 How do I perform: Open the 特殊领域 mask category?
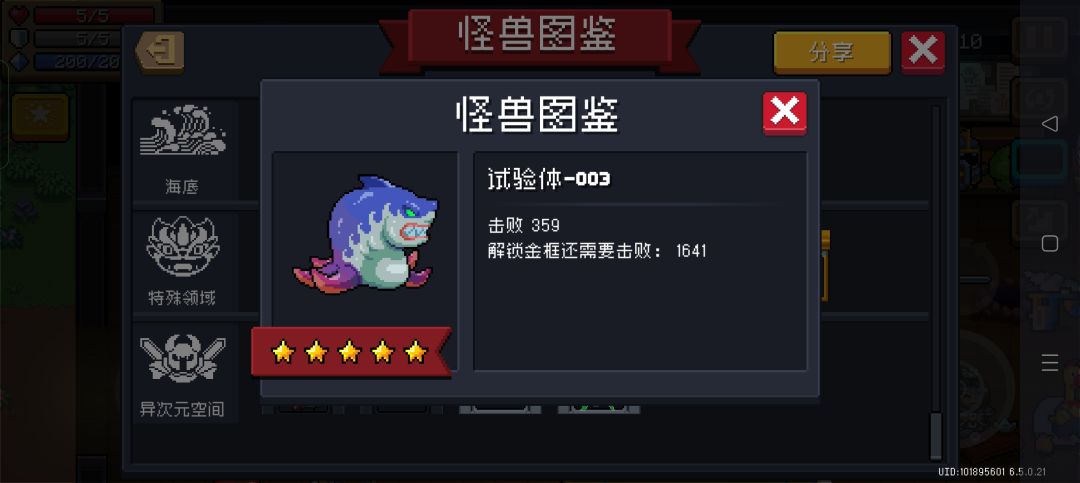(183, 246)
